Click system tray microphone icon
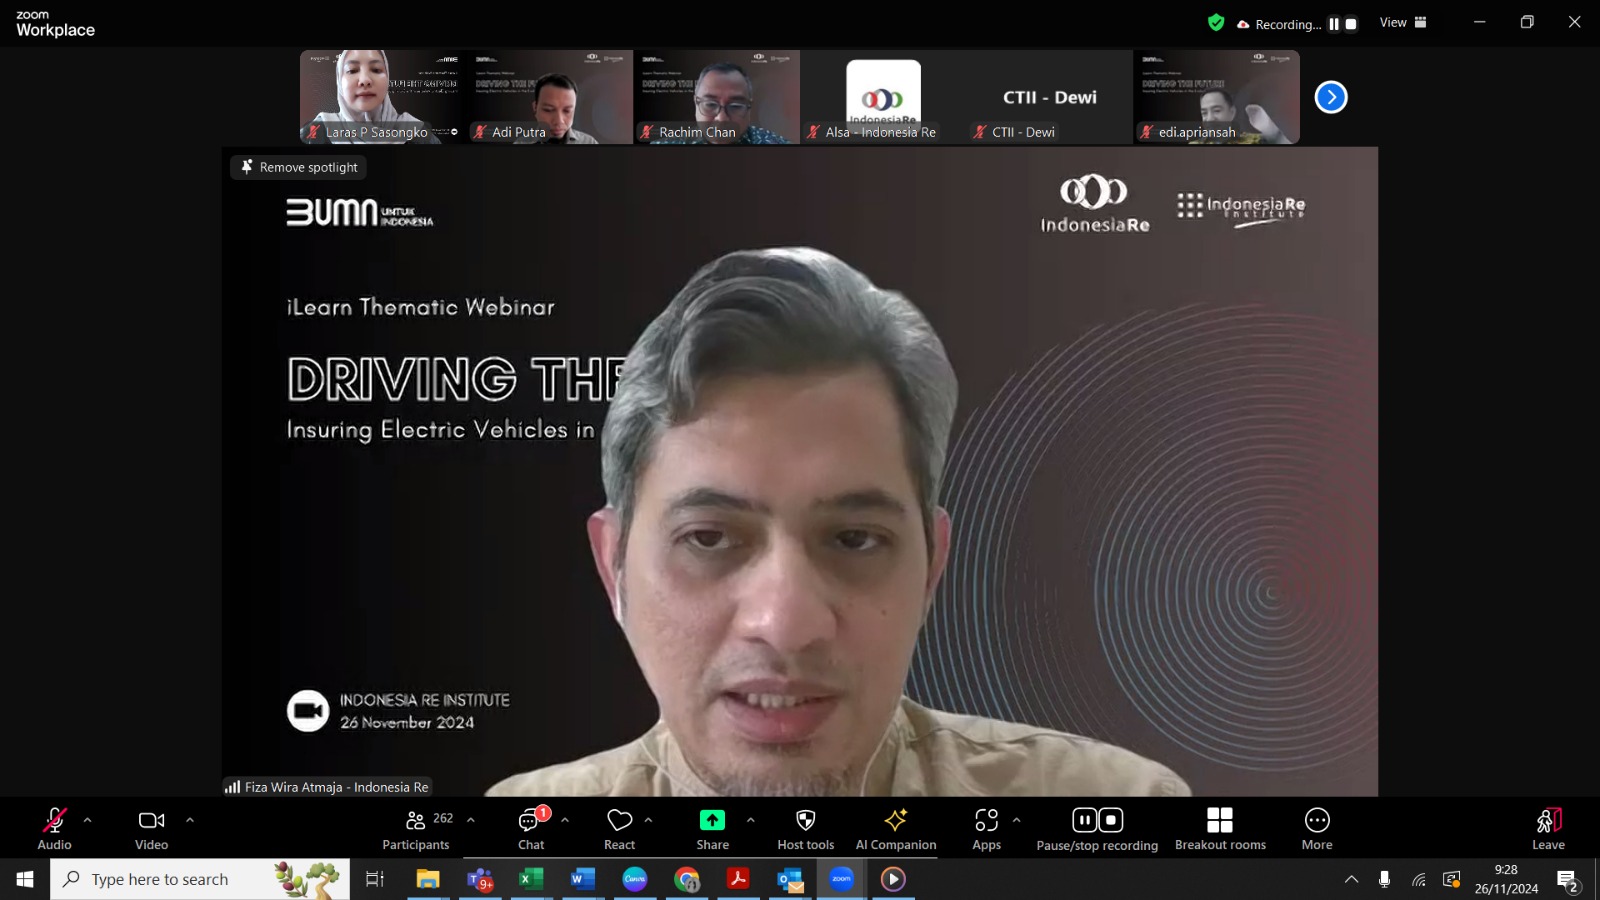 point(1384,879)
